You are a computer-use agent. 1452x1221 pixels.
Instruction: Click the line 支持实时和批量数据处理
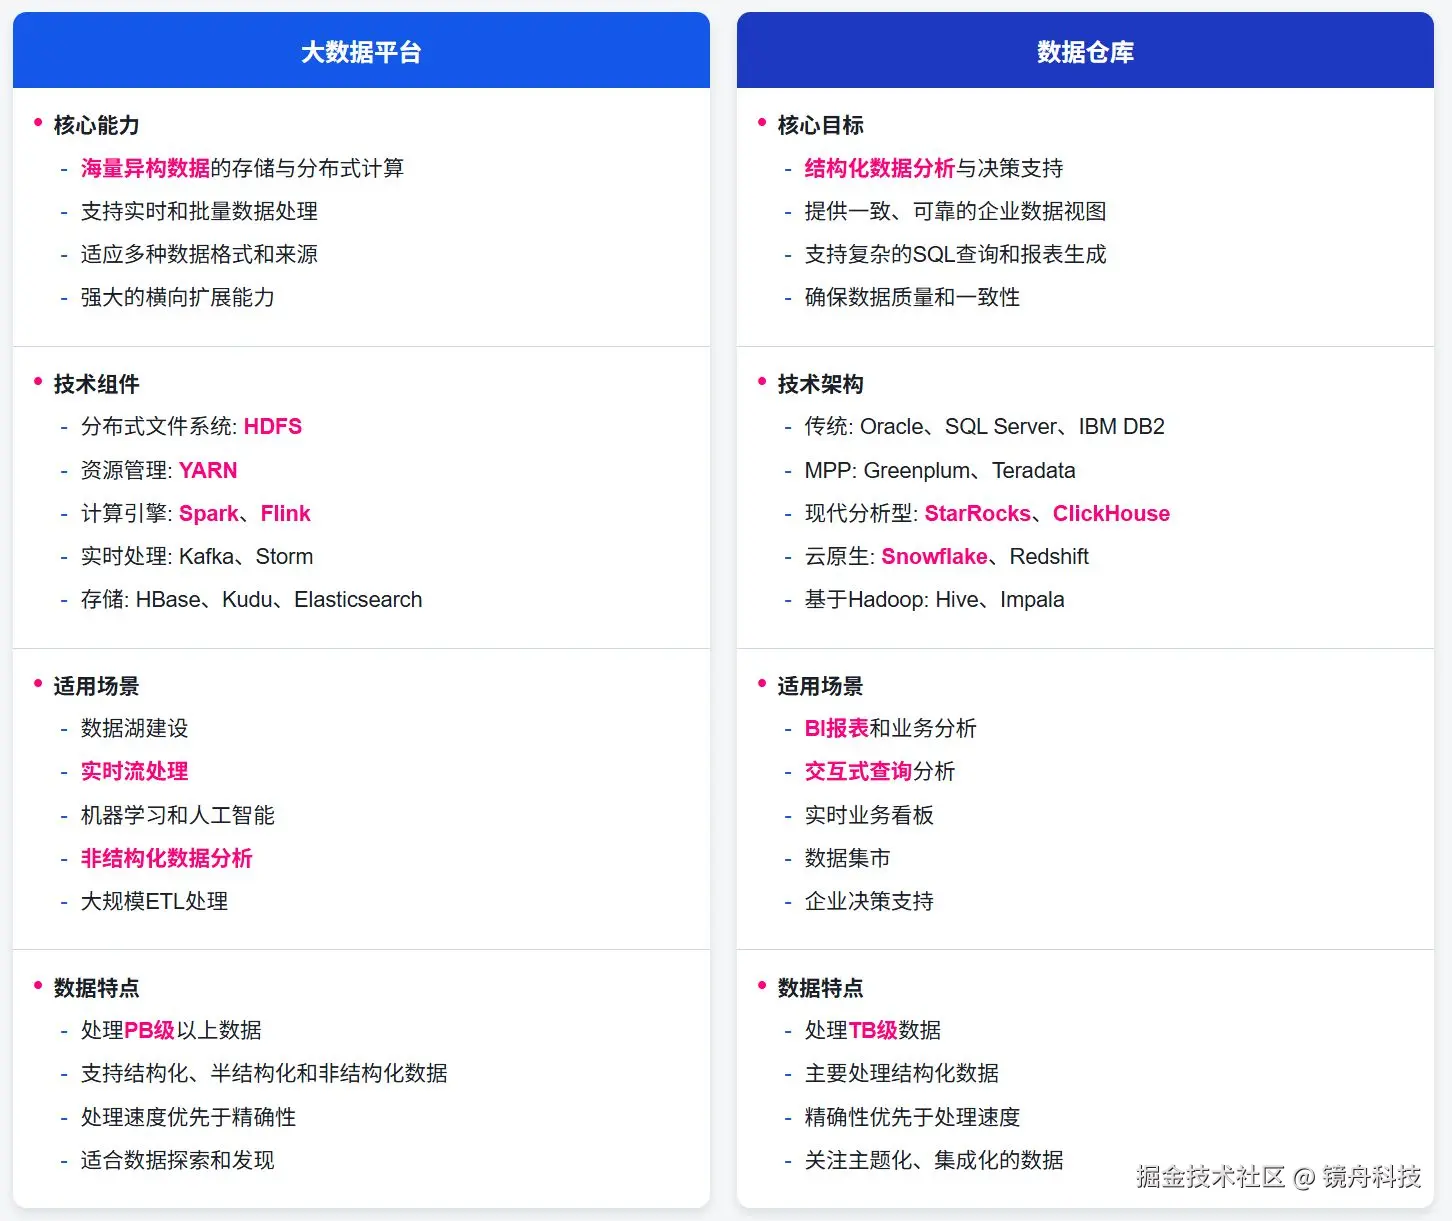pyautogui.click(x=199, y=211)
